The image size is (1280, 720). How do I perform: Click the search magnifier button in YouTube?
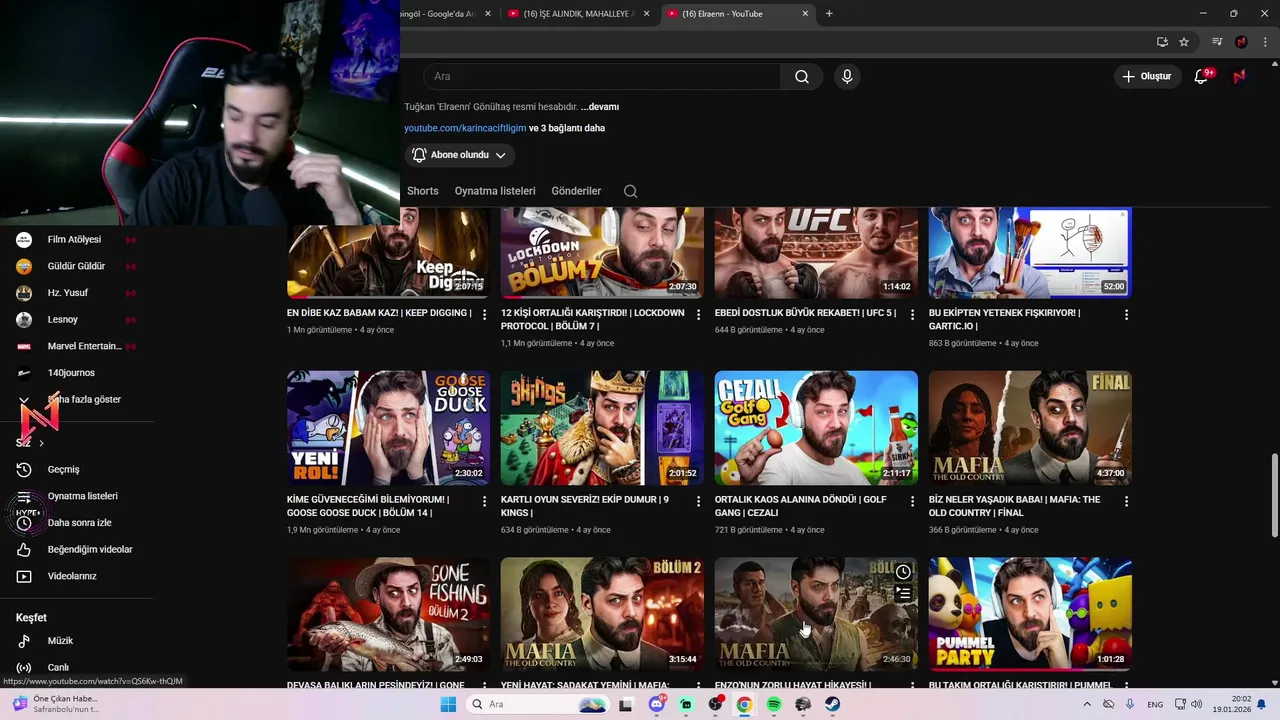click(802, 77)
